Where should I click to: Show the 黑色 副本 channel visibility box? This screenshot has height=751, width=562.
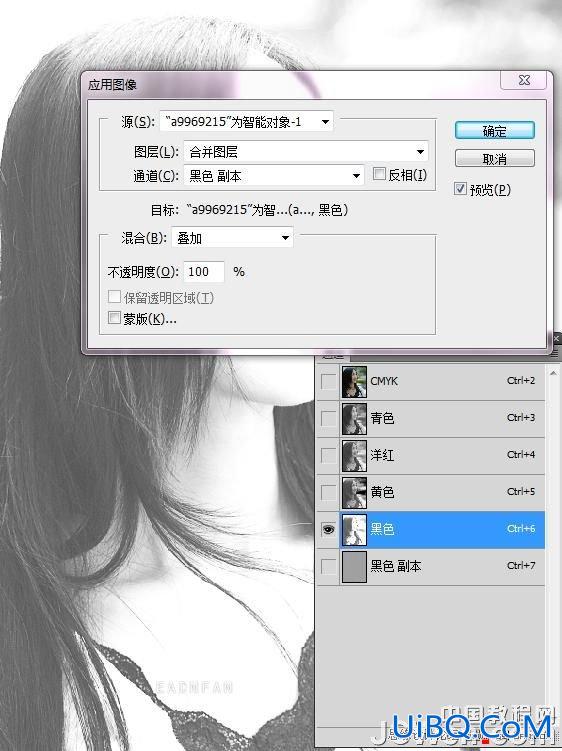pos(328,567)
